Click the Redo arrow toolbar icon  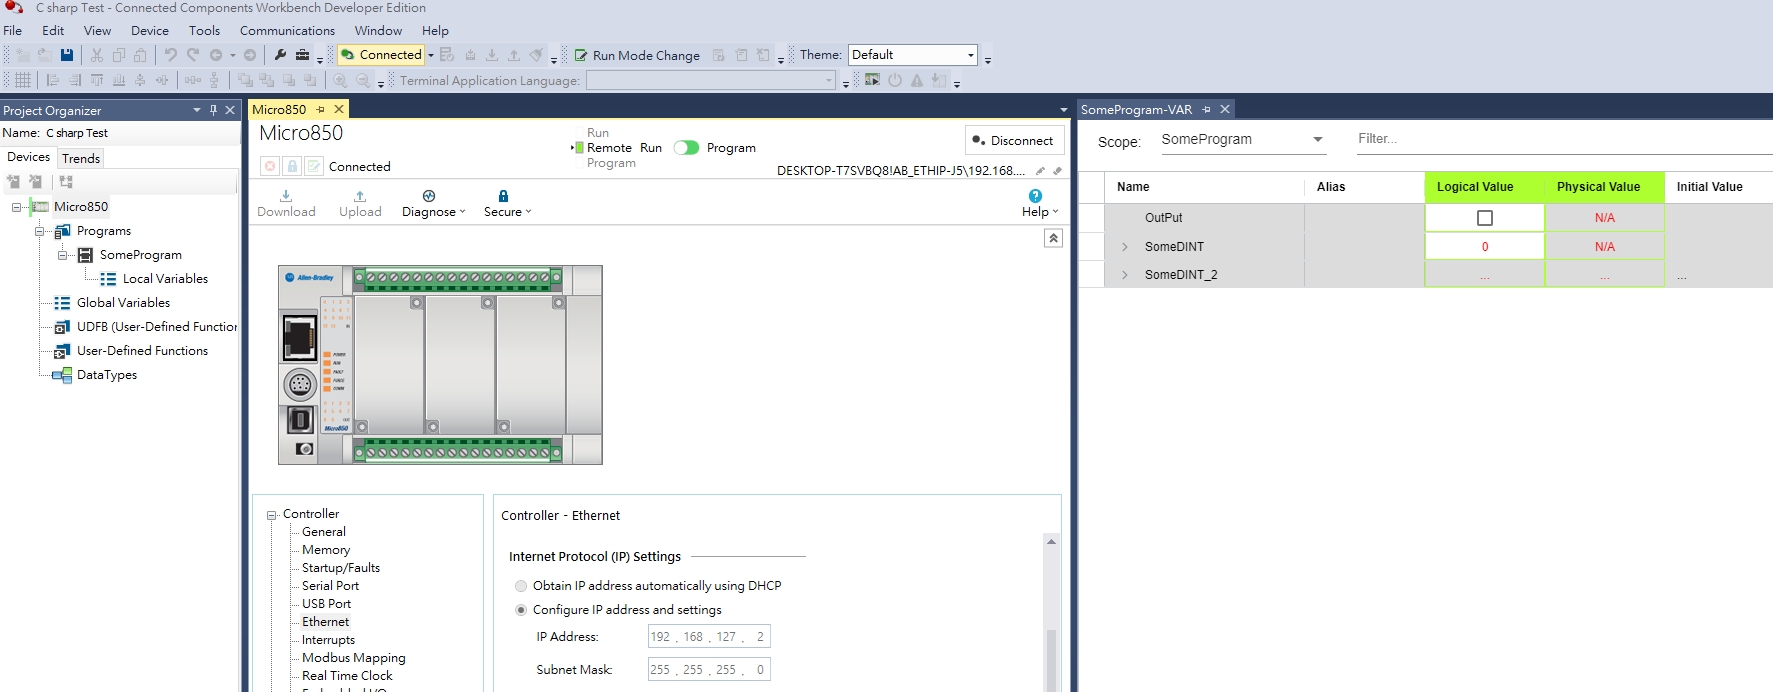pyautogui.click(x=193, y=55)
